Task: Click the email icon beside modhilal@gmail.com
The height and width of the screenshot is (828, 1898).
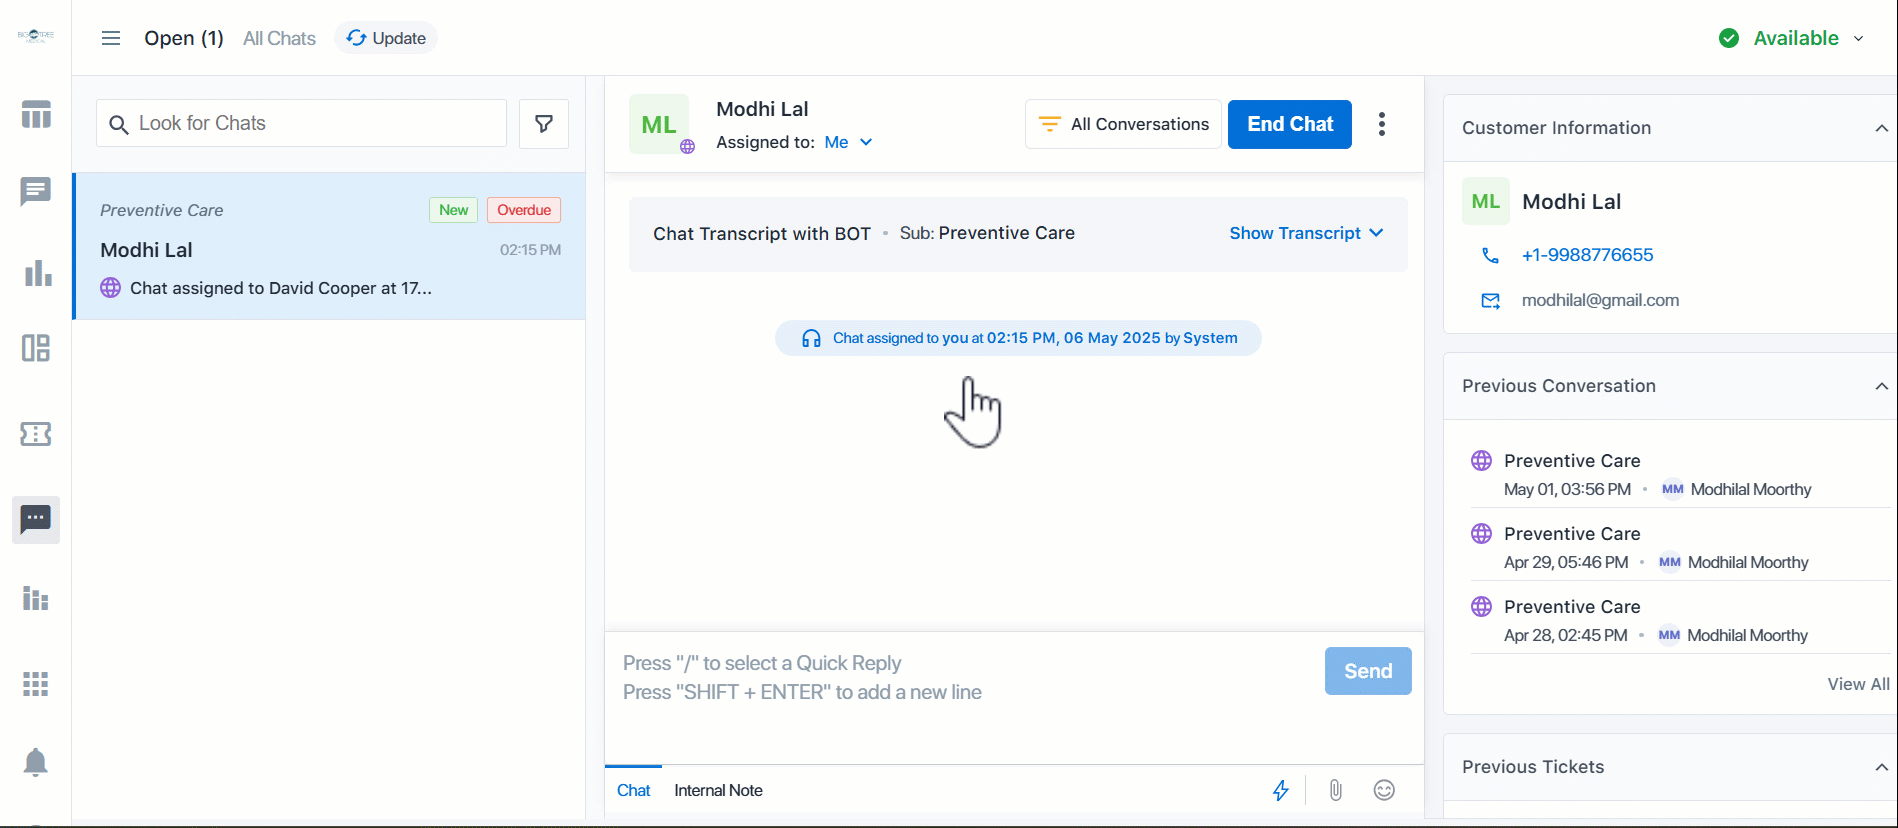Action: 1490,301
